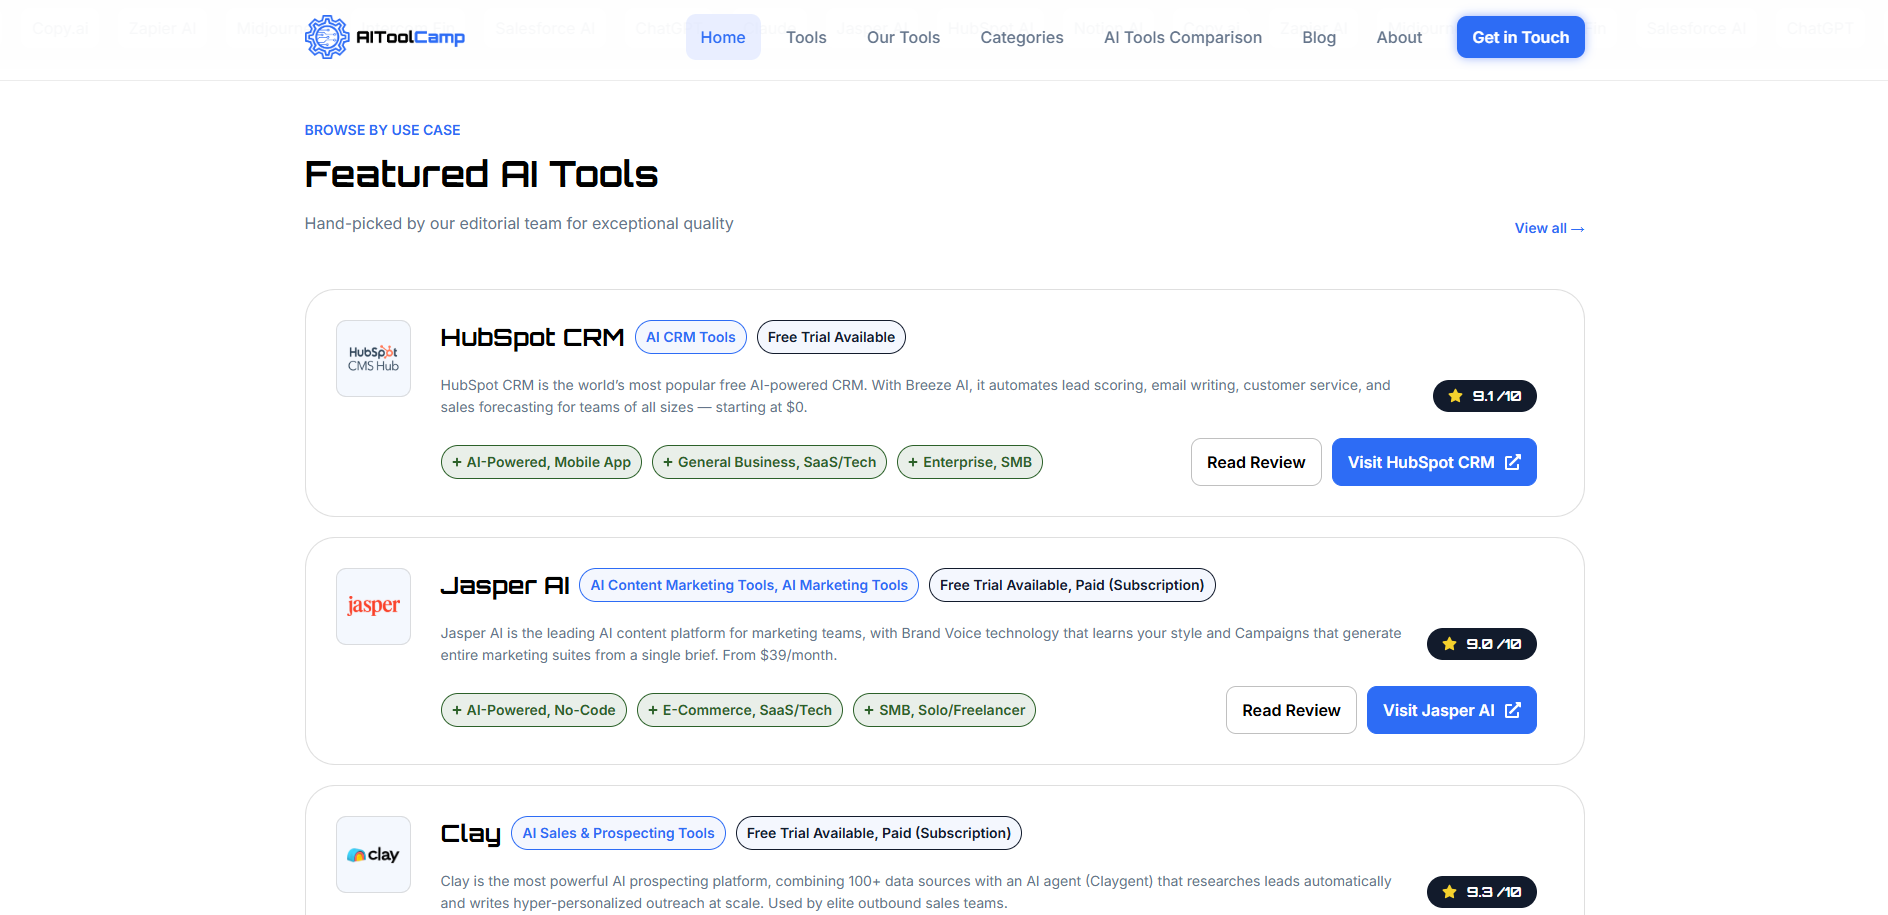
Task: Click the Get in Touch button
Action: click(1521, 37)
